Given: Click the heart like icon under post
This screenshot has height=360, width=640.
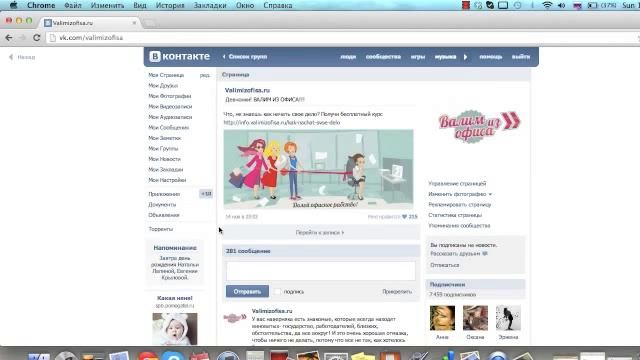Looking at the screenshot, I should 404,217.
